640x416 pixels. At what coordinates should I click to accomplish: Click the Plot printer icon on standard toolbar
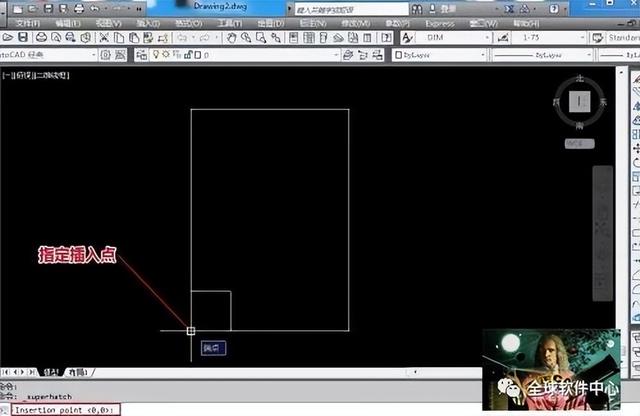(41, 38)
